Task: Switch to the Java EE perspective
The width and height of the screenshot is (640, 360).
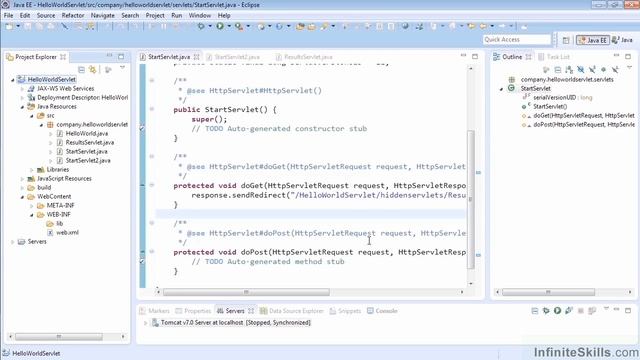Action: (x=593, y=40)
